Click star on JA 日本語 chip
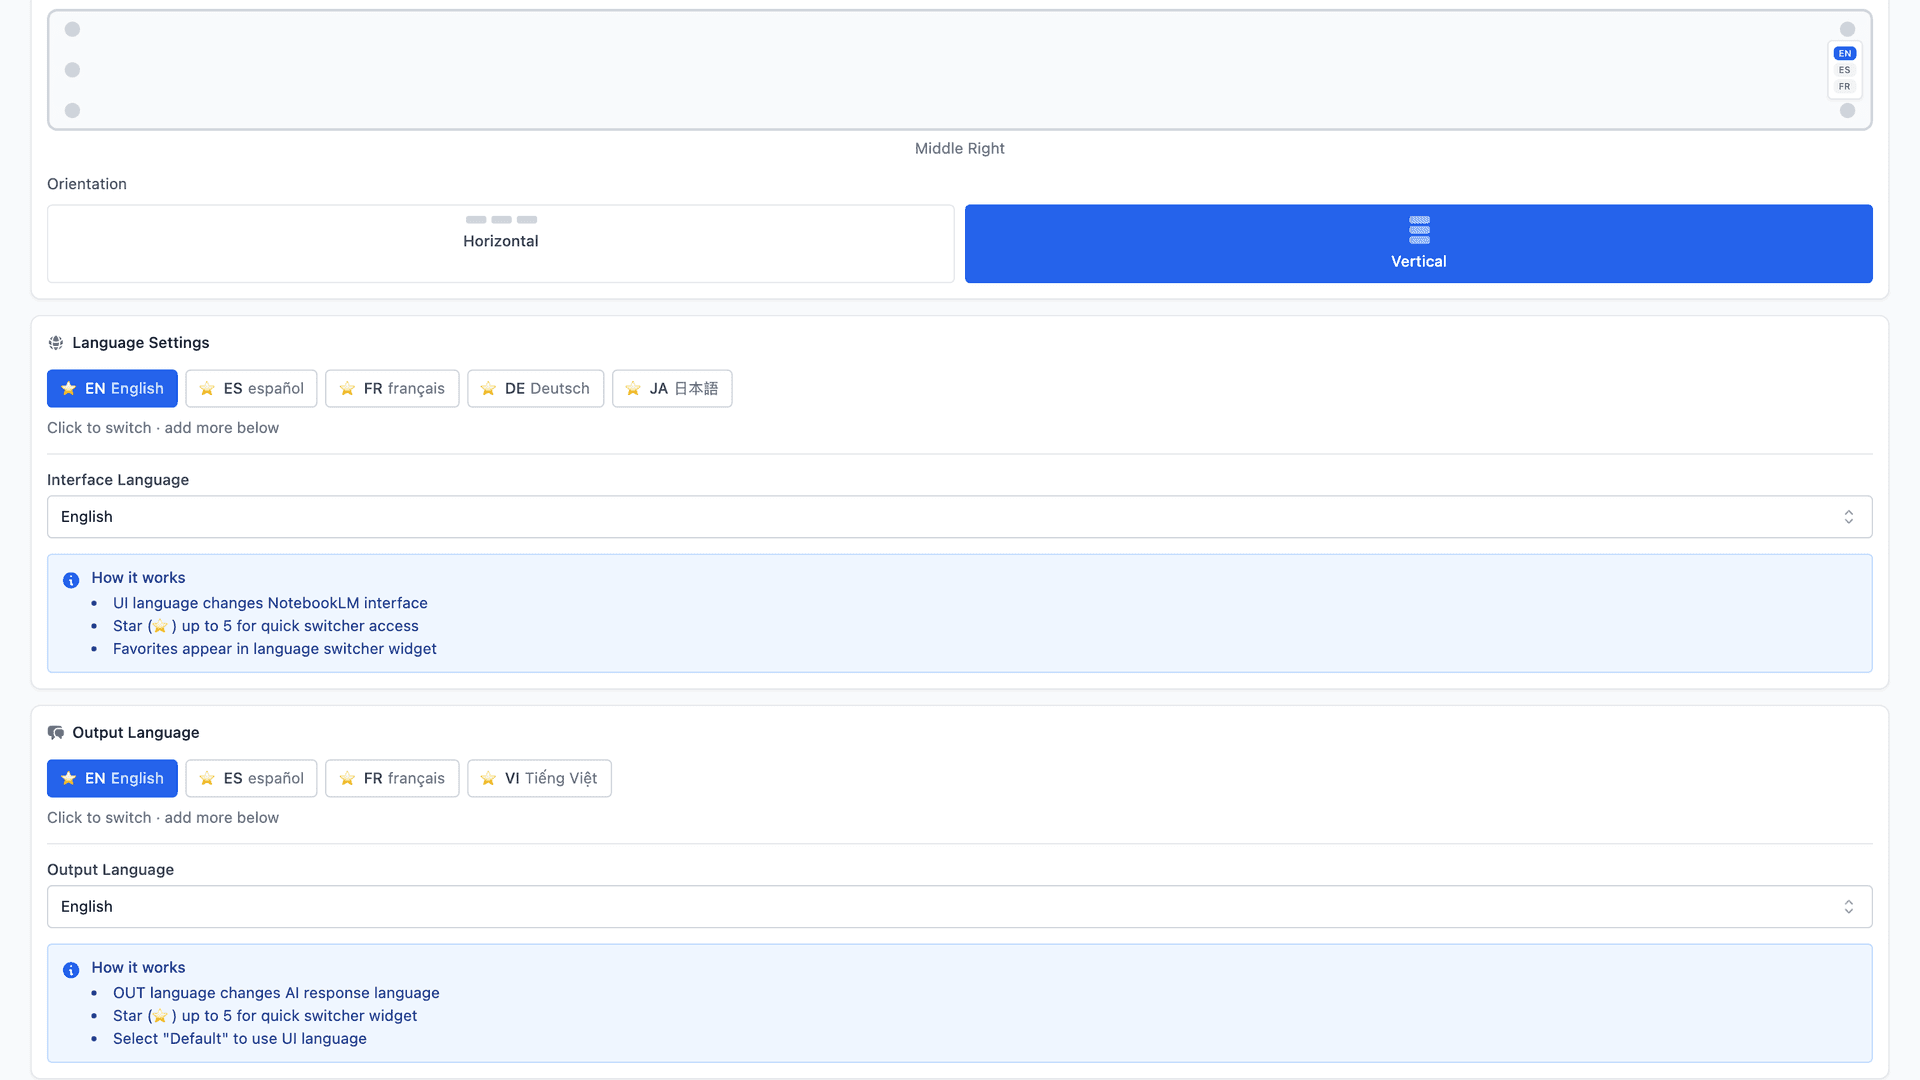The width and height of the screenshot is (1920, 1080). [633, 388]
